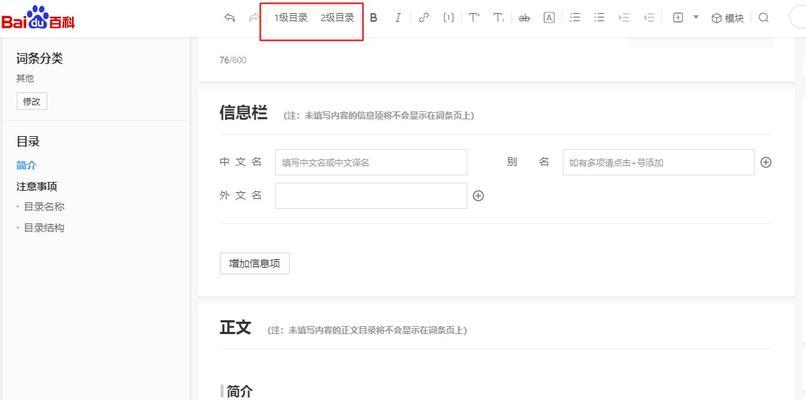Image resolution: width=806 pixels, height=400 pixels.
Task: Click the 修改 button under 词条分类
Action: pyautogui.click(x=32, y=101)
